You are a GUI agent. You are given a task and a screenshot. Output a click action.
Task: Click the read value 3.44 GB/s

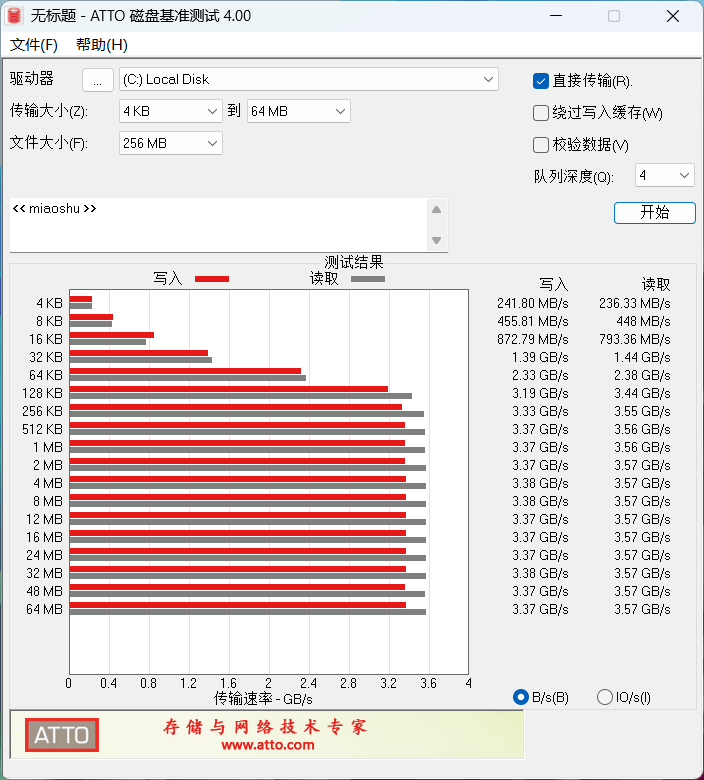point(642,393)
